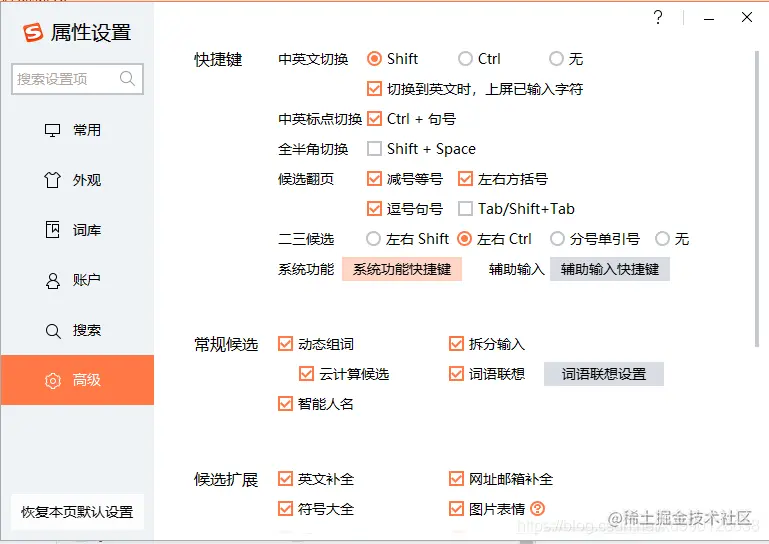Switch to the 外观 tab
769x544 pixels.
(x=77, y=180)
